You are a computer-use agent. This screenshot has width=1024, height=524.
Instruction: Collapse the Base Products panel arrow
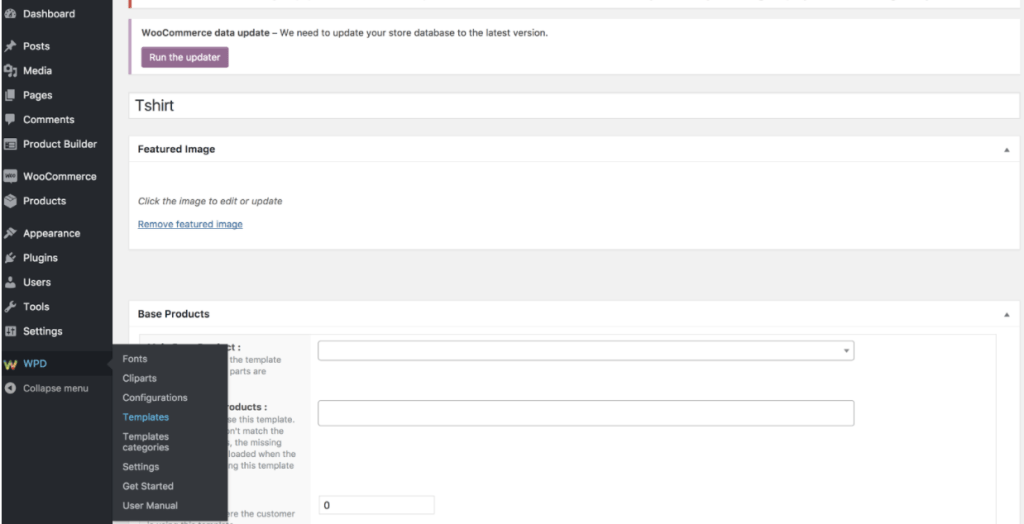click(x=1005, y=314)
